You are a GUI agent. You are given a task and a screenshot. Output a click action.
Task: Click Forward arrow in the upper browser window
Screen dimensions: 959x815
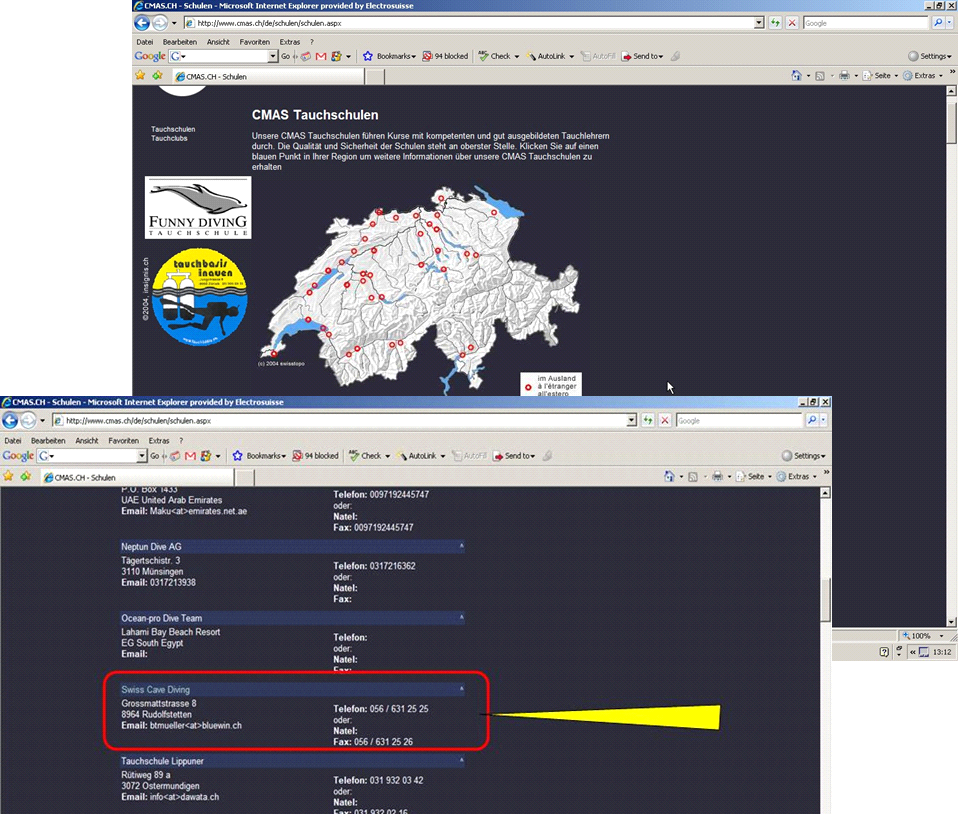(x=160, y=23)
